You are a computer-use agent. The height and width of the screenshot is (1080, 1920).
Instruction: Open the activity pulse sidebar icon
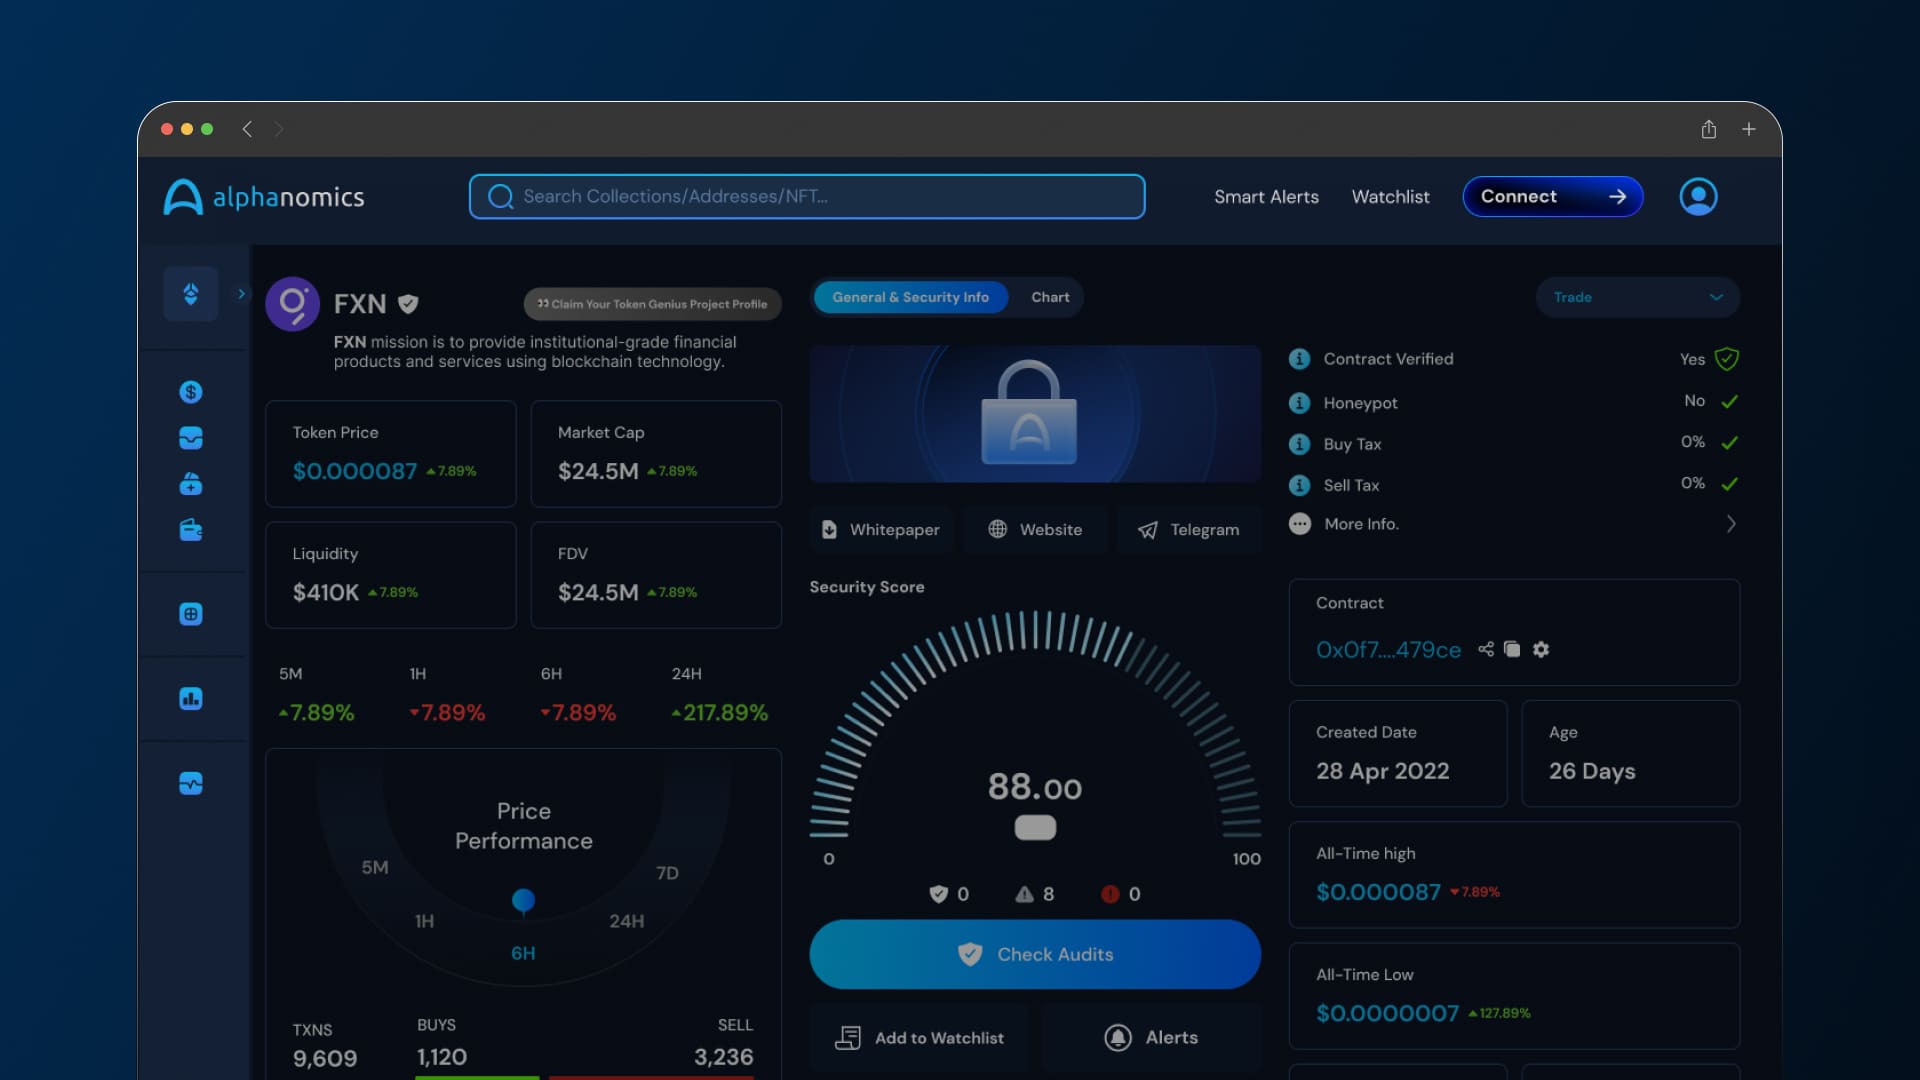point(191,783)
